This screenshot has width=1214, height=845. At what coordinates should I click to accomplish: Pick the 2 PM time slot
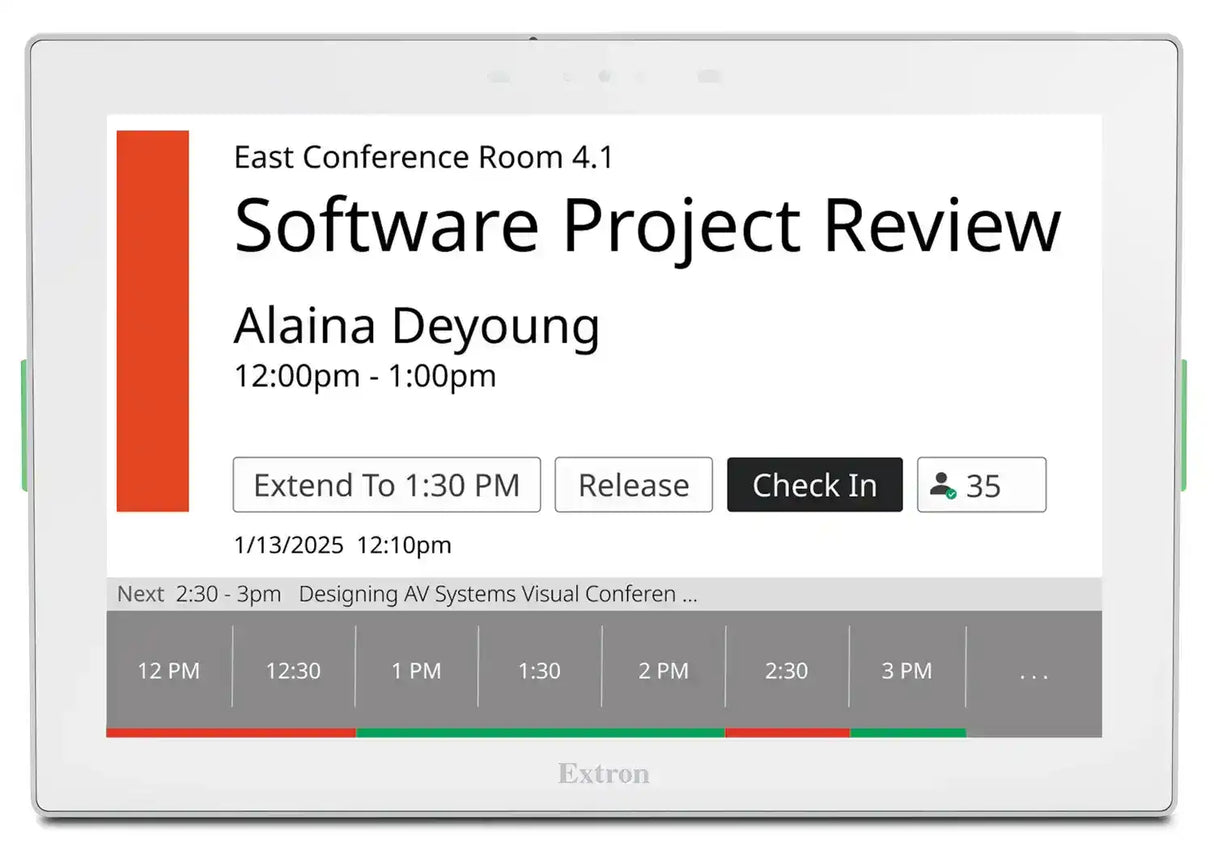click(663, 671)
